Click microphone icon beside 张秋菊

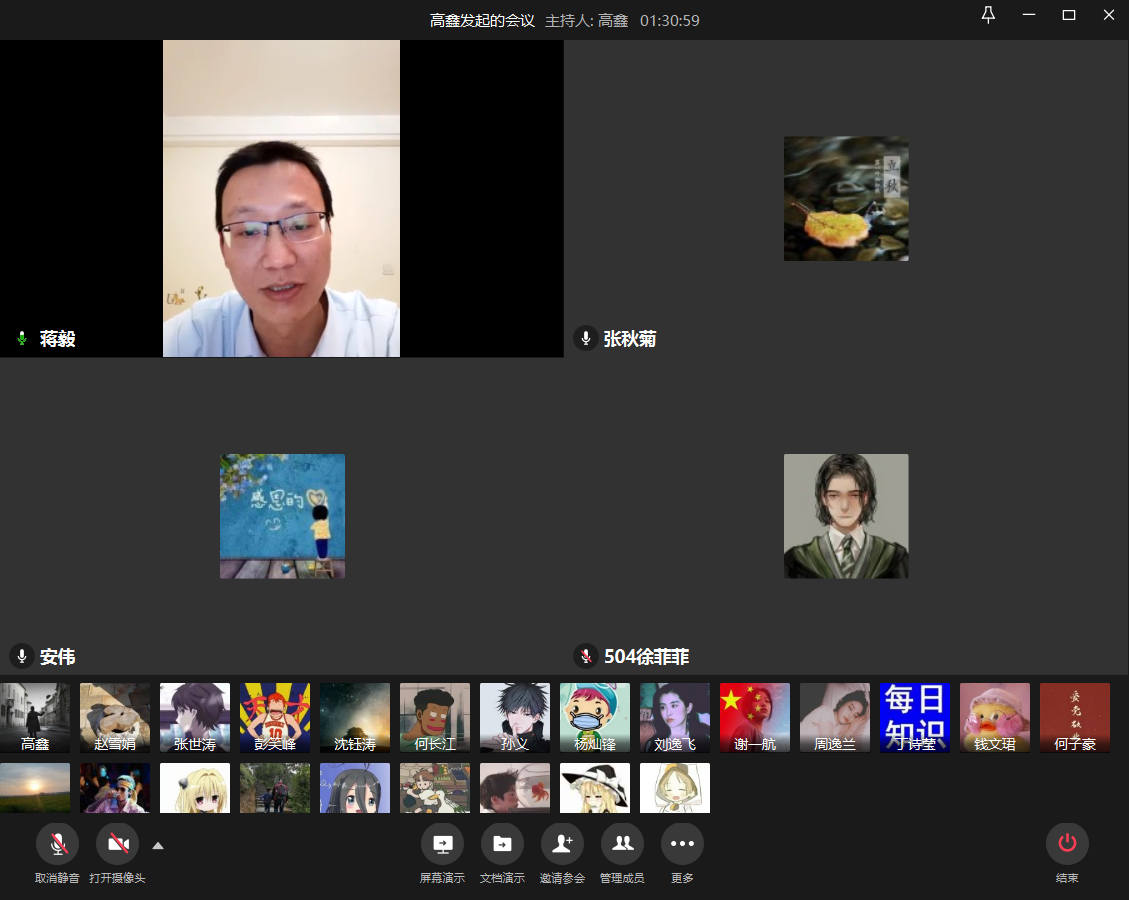tap(586, 339)
